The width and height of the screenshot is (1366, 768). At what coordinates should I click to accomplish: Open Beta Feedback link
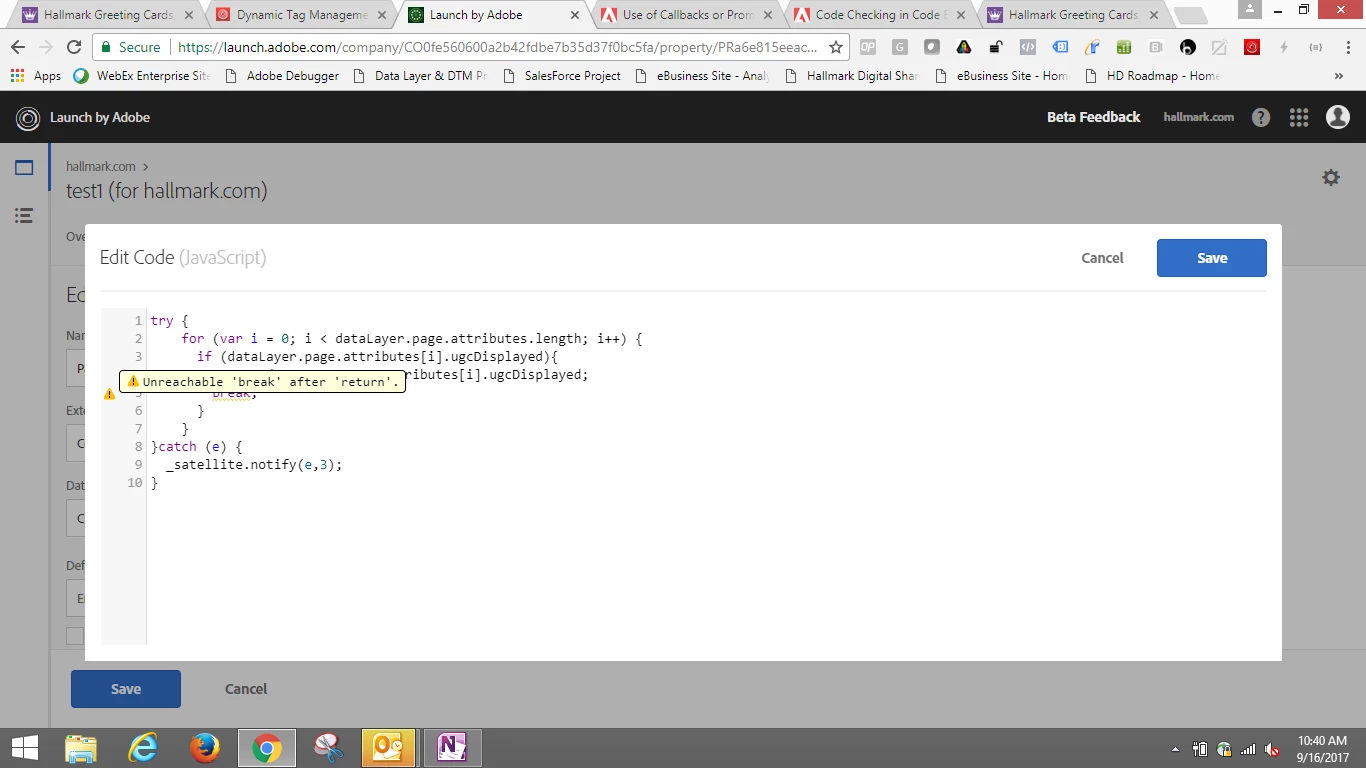click(1093, 117)
